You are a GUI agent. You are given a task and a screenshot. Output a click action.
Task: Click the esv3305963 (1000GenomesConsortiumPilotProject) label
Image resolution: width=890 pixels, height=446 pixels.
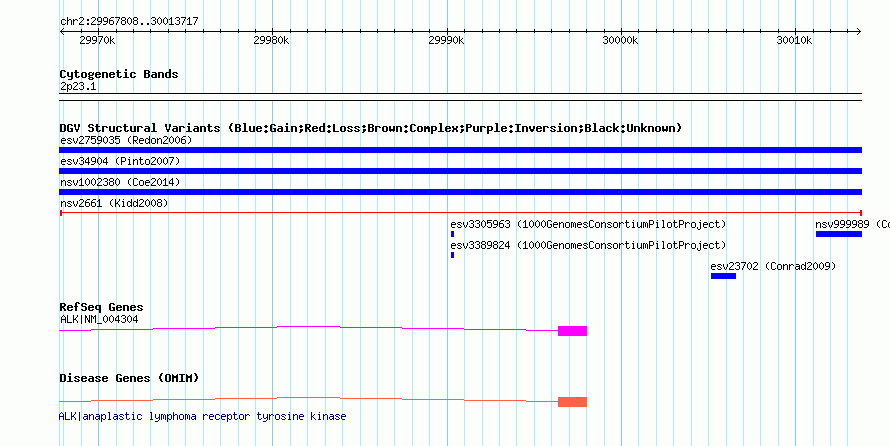[x=588, y=224]
